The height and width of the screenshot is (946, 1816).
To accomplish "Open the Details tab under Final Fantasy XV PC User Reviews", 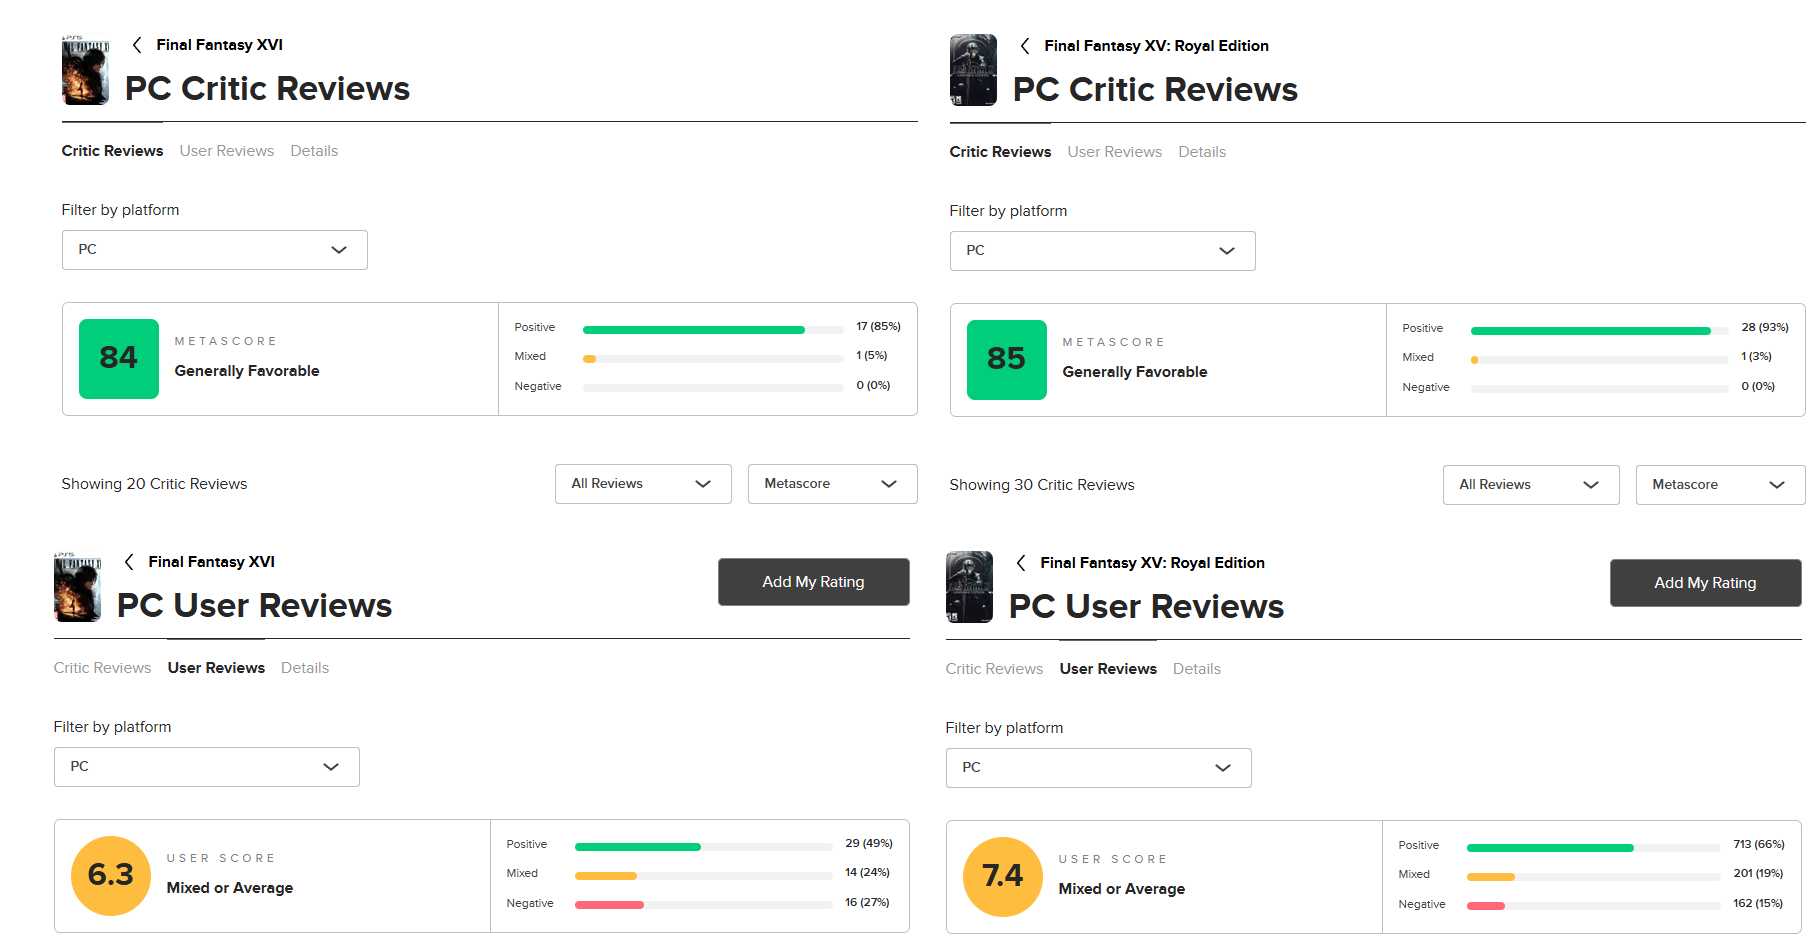I will pyautogui.click(x=1197, y=669).
